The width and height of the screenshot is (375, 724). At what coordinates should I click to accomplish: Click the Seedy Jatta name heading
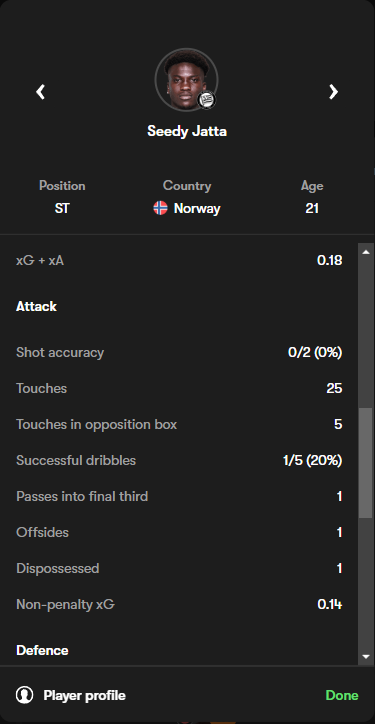pos(187,131)
